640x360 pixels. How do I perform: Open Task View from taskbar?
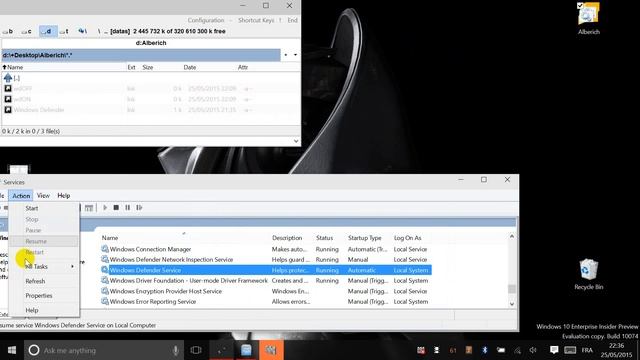196,350
